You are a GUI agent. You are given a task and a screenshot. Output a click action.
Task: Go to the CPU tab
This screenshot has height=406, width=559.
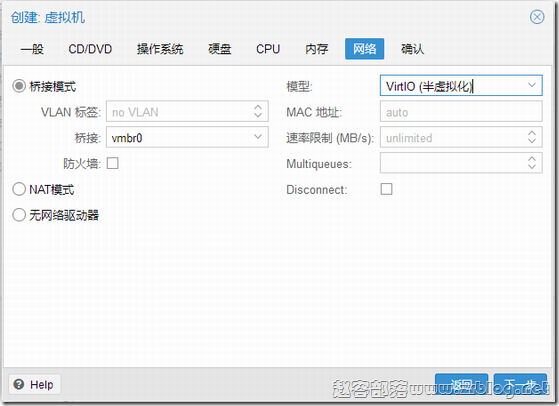268,49
